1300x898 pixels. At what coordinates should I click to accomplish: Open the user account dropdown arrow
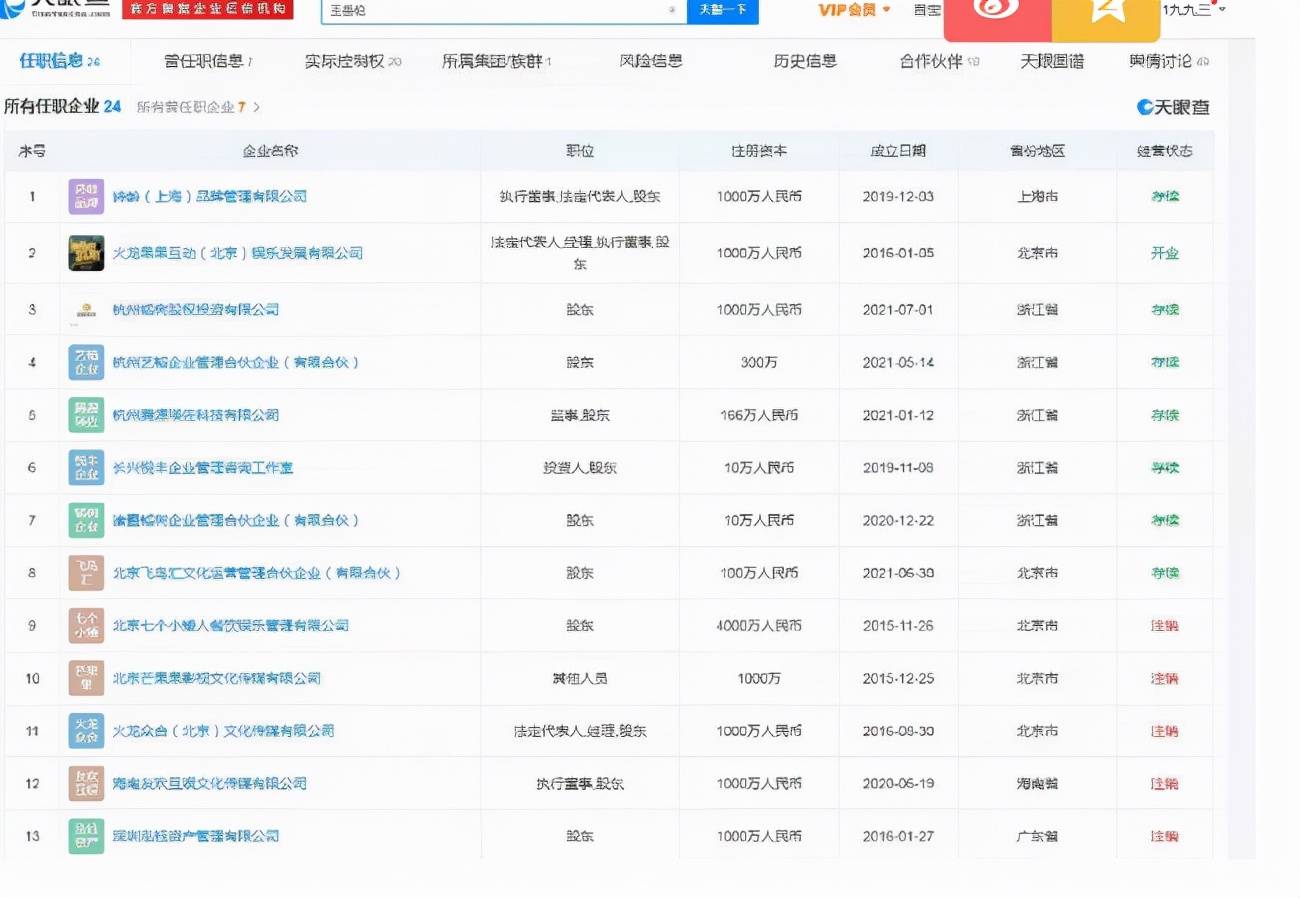pyautogui.click(x=1221, y=10)
